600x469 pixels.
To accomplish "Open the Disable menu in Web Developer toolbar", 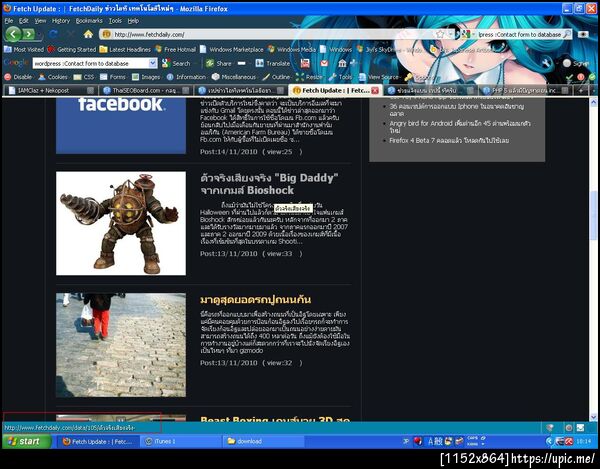I will [x=18, y=77].
